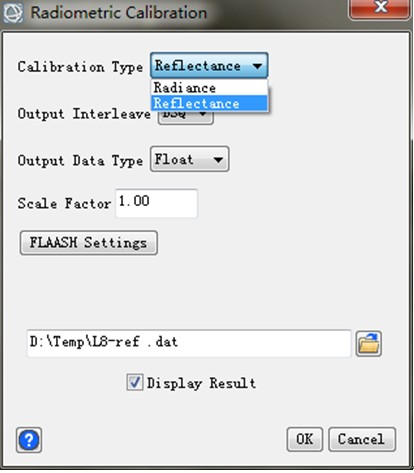
Task: Select Radiance from the calibration list
Action: coord(209,88)
